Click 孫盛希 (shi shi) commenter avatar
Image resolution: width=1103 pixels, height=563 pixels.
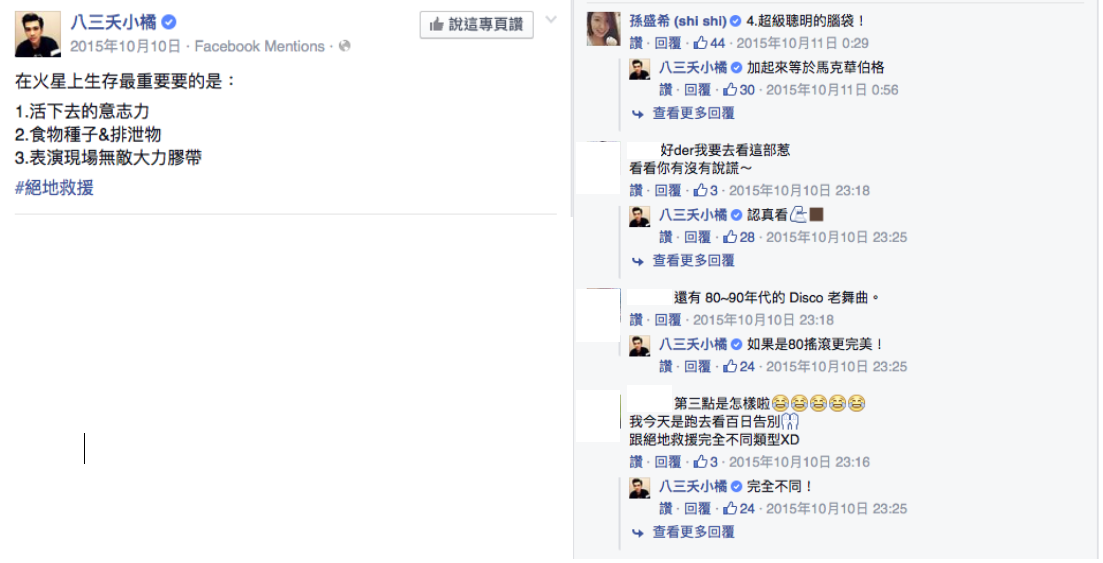coord(604,29)
